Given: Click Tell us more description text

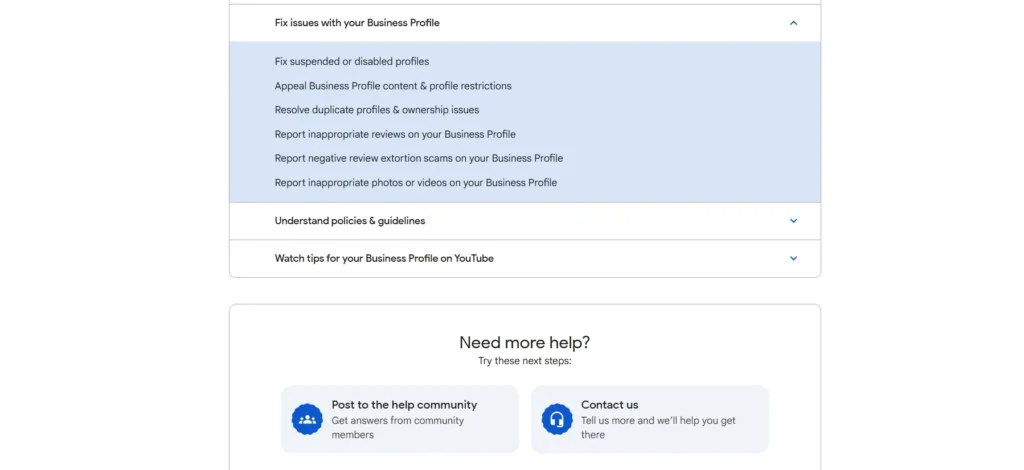Looking at the screenshot, I should 657,427.
